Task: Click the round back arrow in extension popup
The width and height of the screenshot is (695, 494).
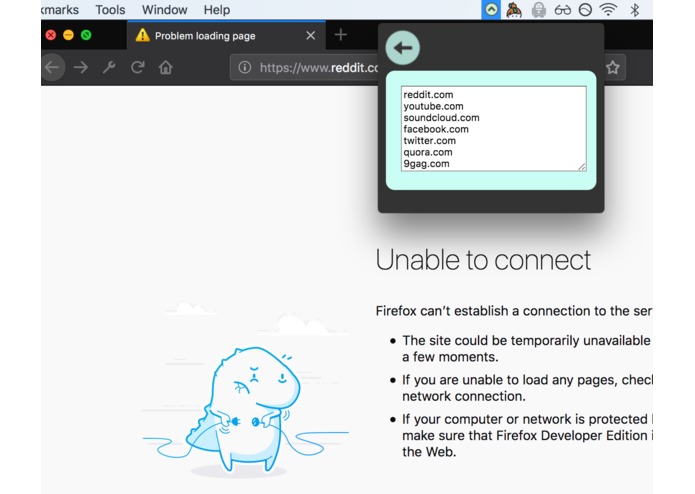Action: coord(402,48)
